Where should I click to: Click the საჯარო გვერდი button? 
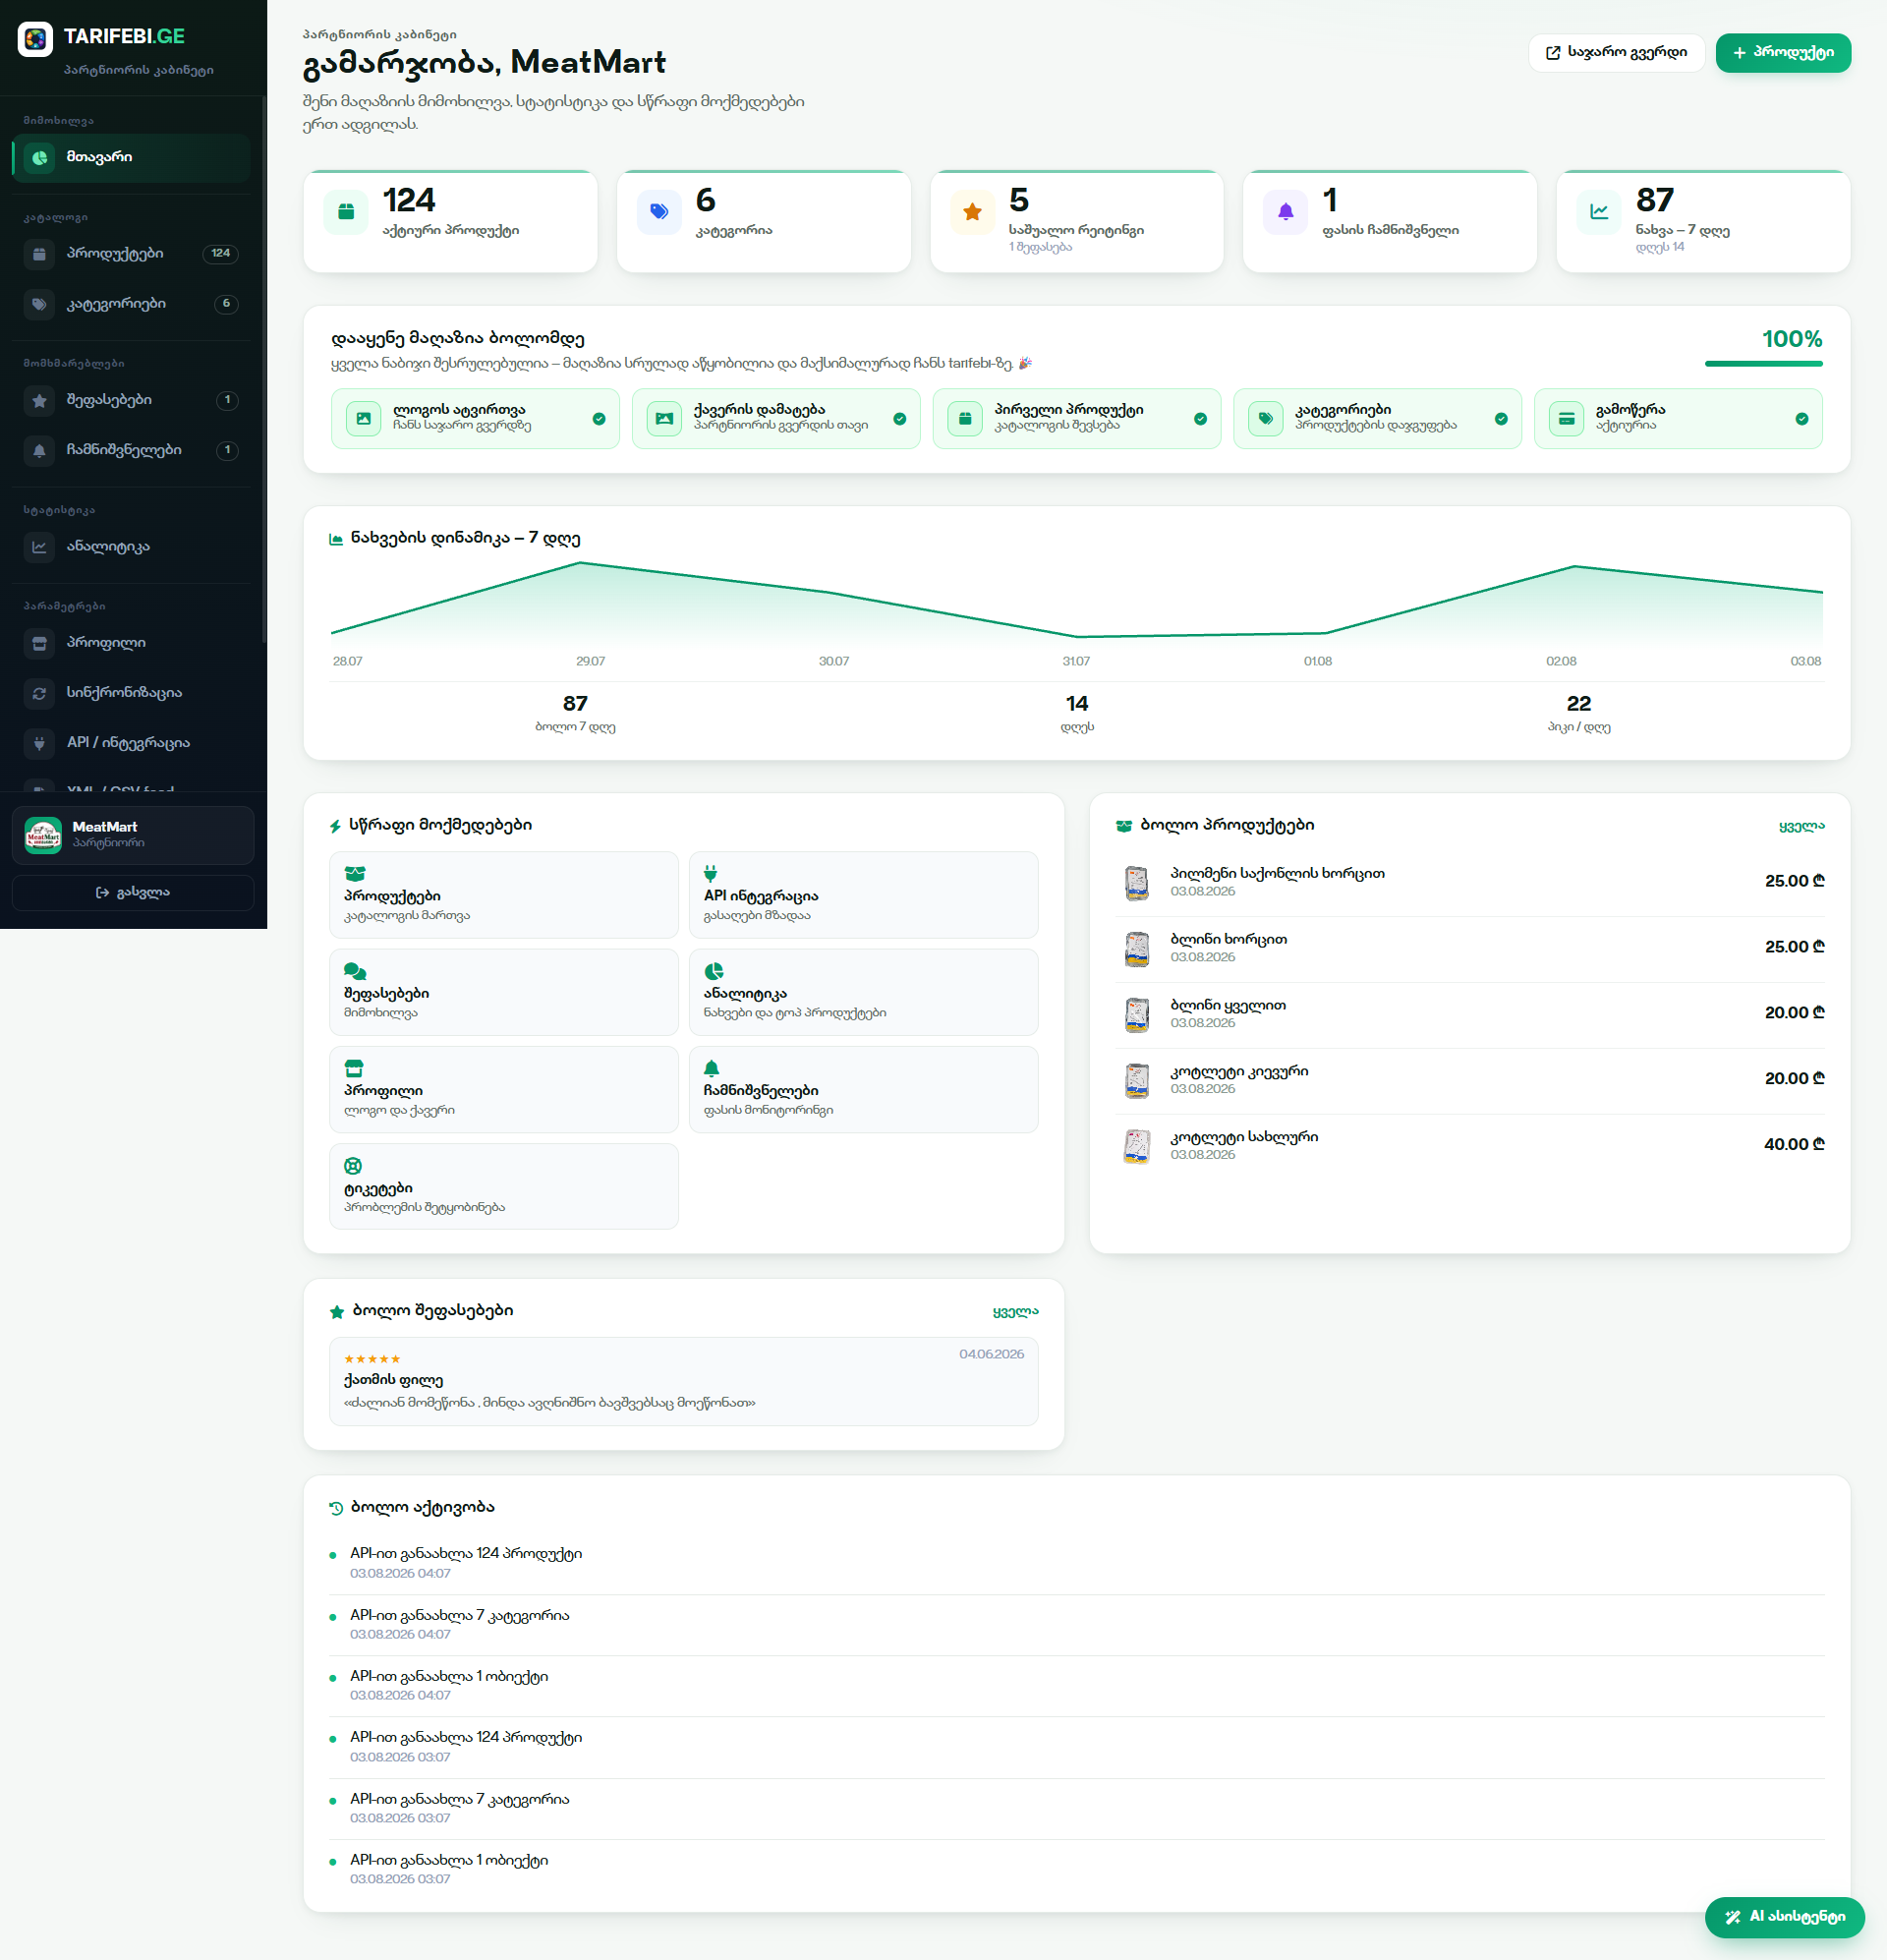pos(1616,53)
